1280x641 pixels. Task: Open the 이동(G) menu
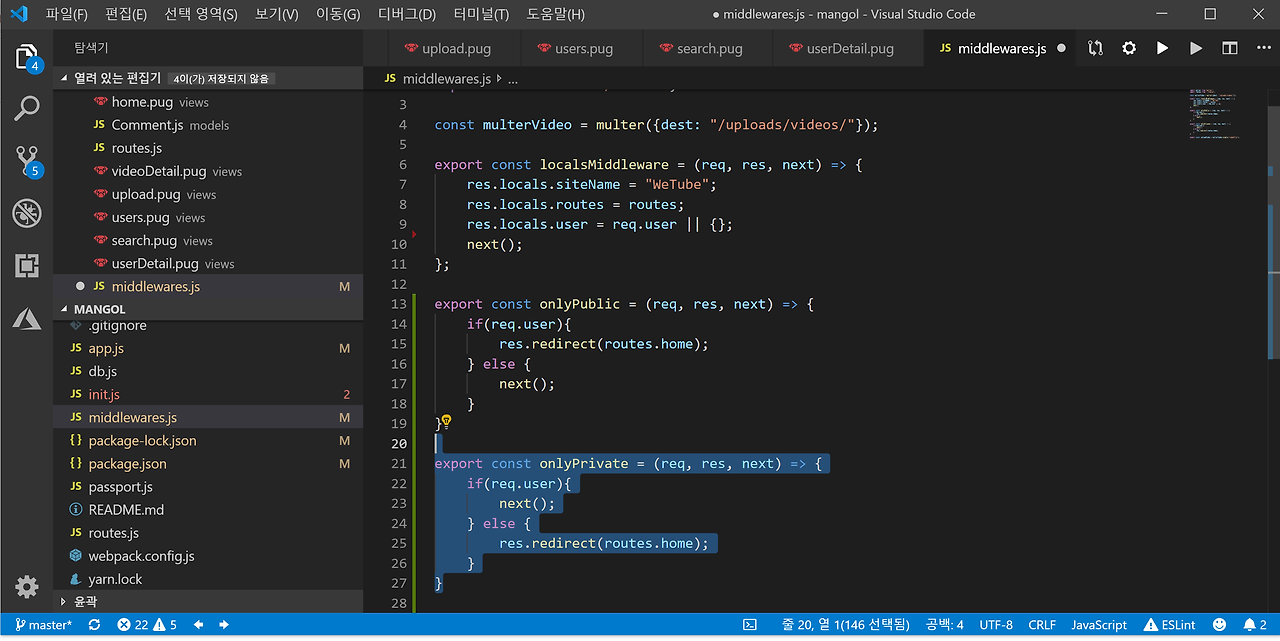pyautogui.click(x=338, y=14)
